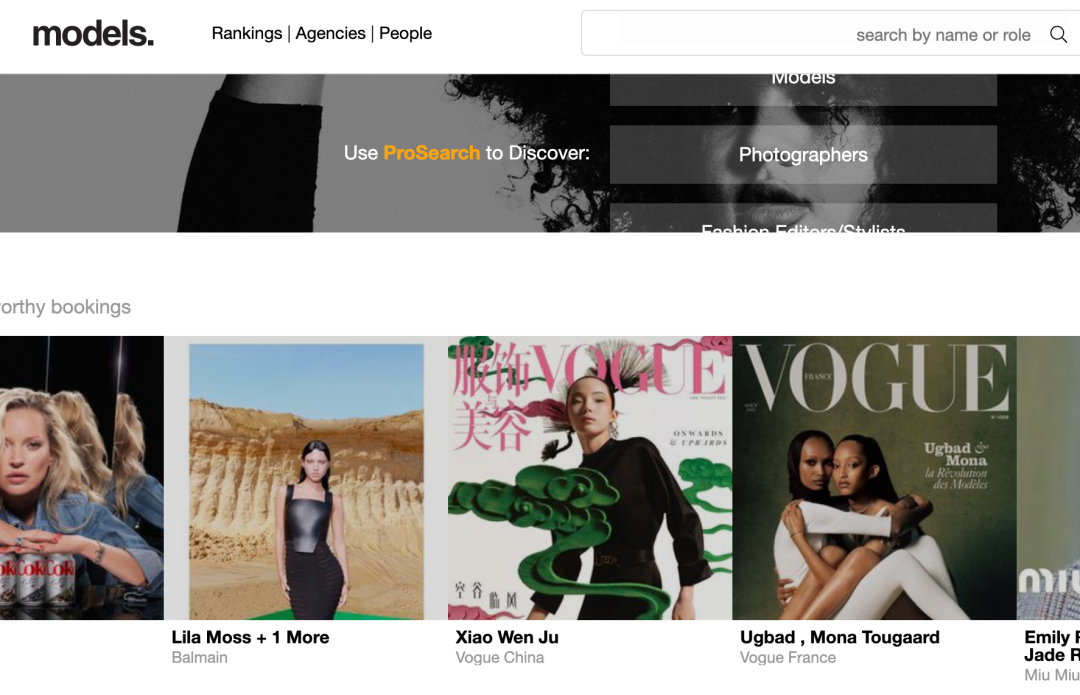The image size is (1080, 695).
Task: Click the Balmain caption under Lila Moss
Action: click(199, 658)
